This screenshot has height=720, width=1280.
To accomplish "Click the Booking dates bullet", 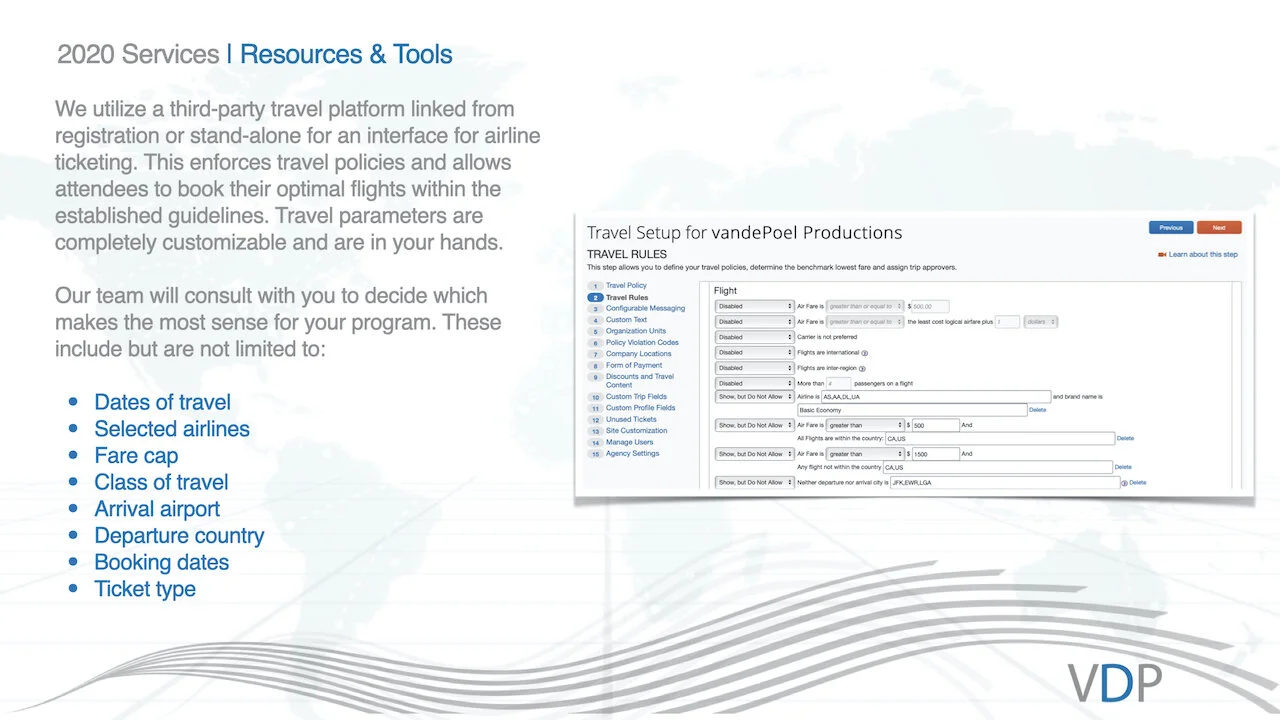I will (161, 562).
